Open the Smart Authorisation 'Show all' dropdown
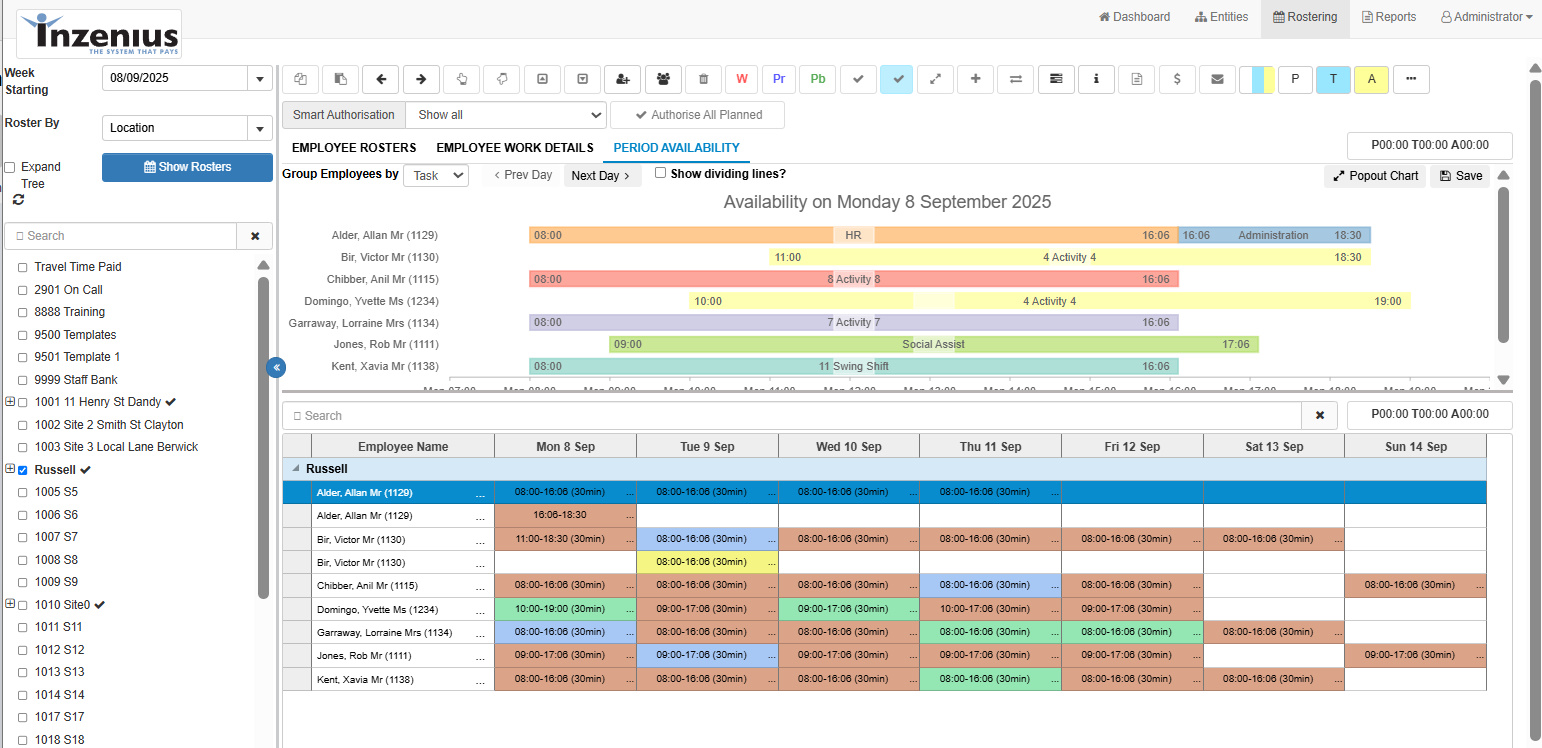This screenshot has width=1542, height=748. click(507, 115)
